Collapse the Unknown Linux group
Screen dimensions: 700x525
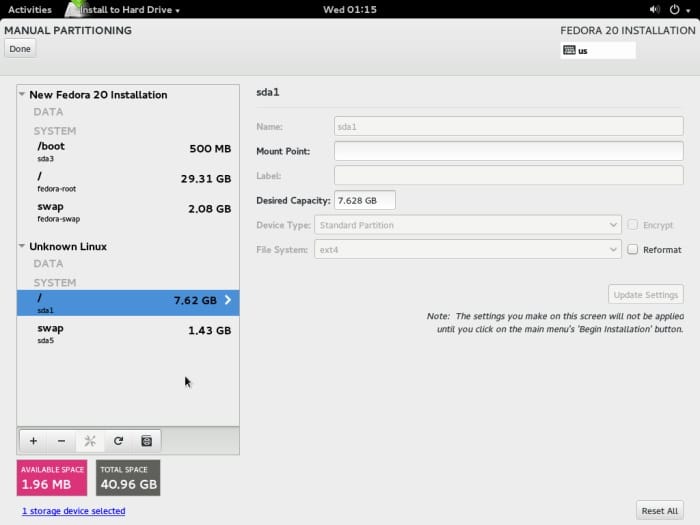(x=22, y=246)
